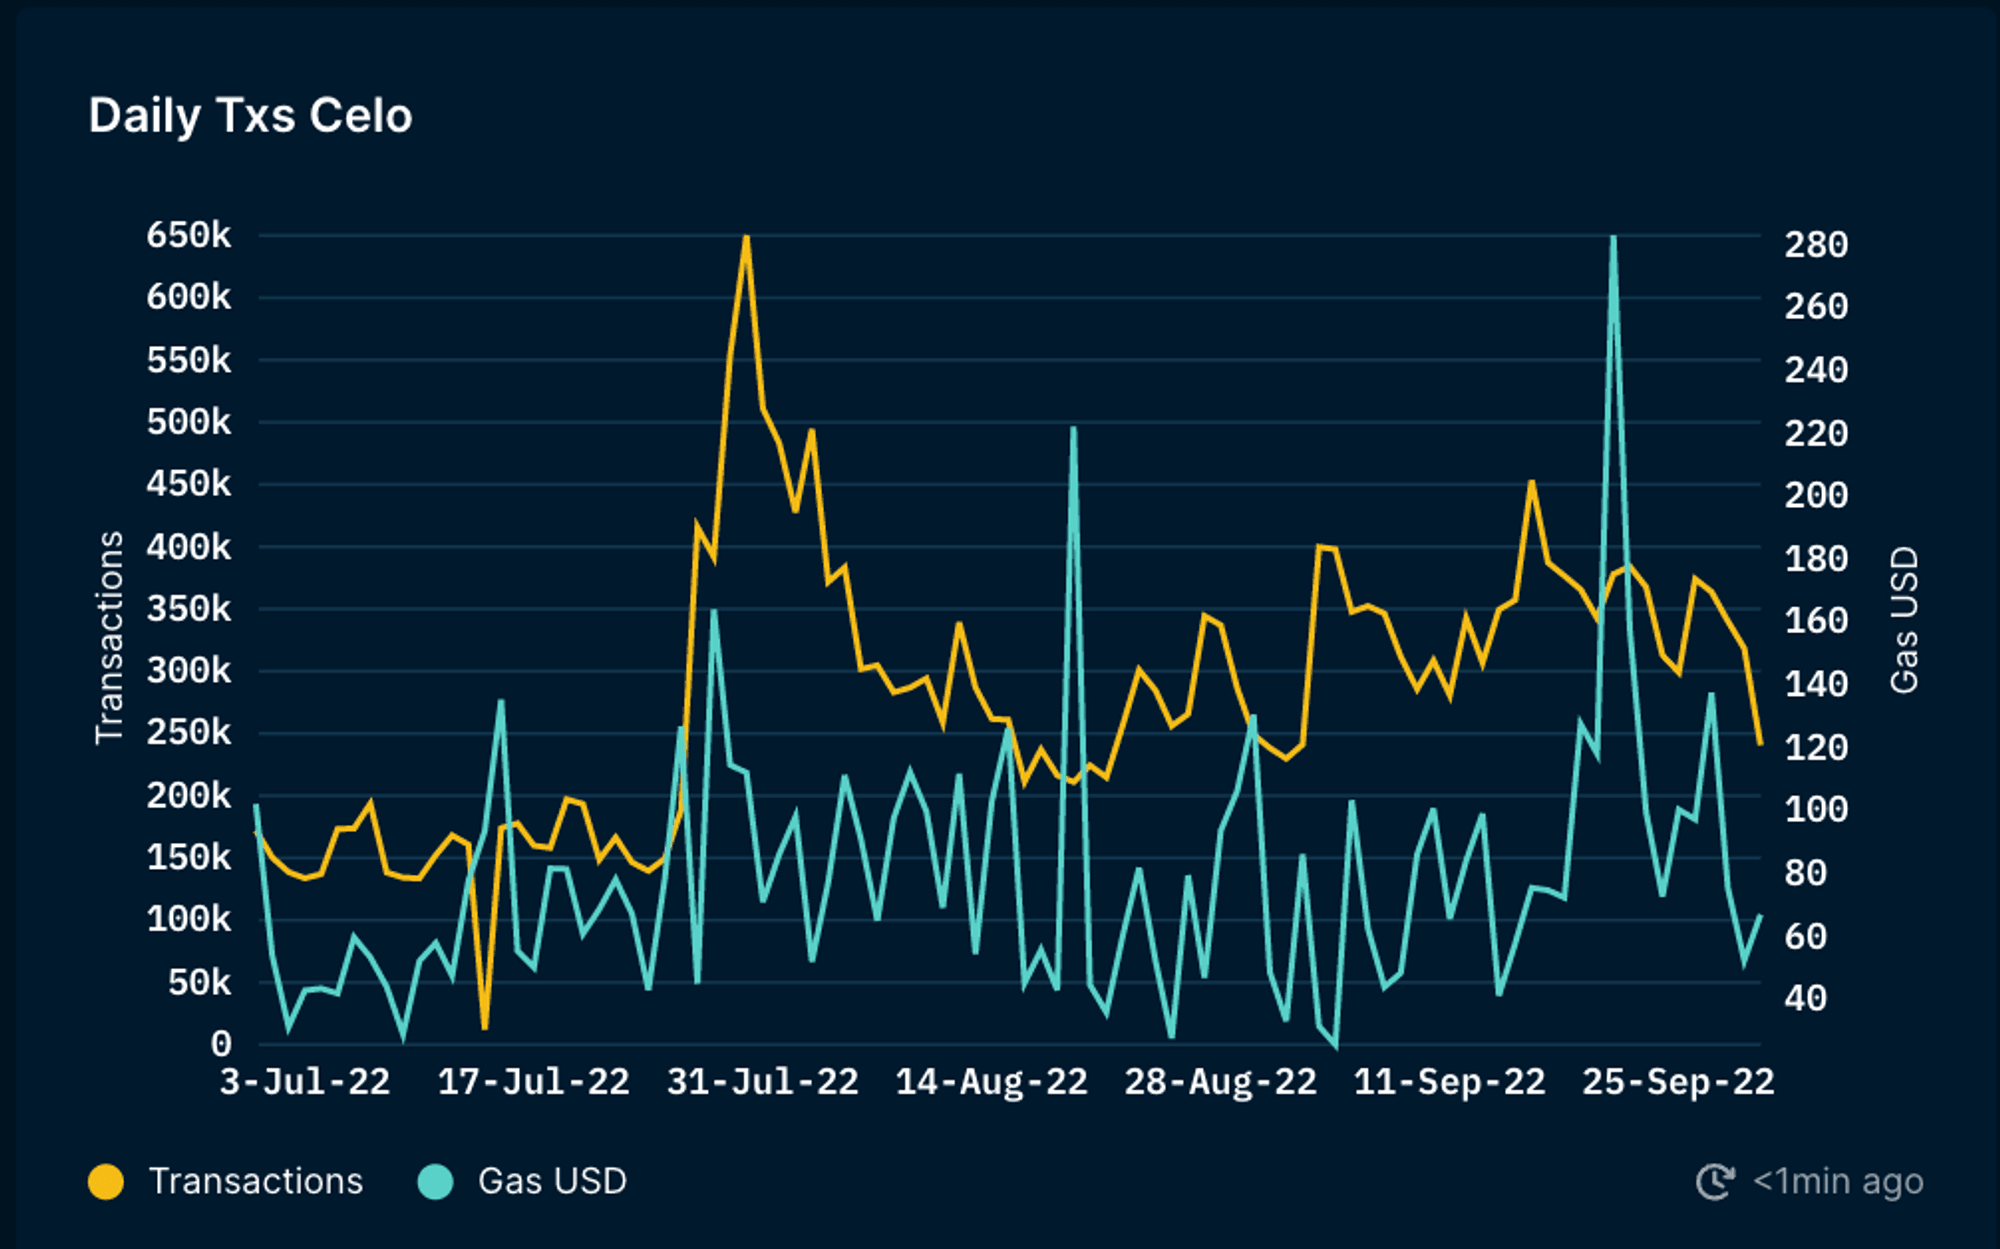Click the "200k" left axis label
This screenshot has height=1249, width=2000.
pos(189,796)
